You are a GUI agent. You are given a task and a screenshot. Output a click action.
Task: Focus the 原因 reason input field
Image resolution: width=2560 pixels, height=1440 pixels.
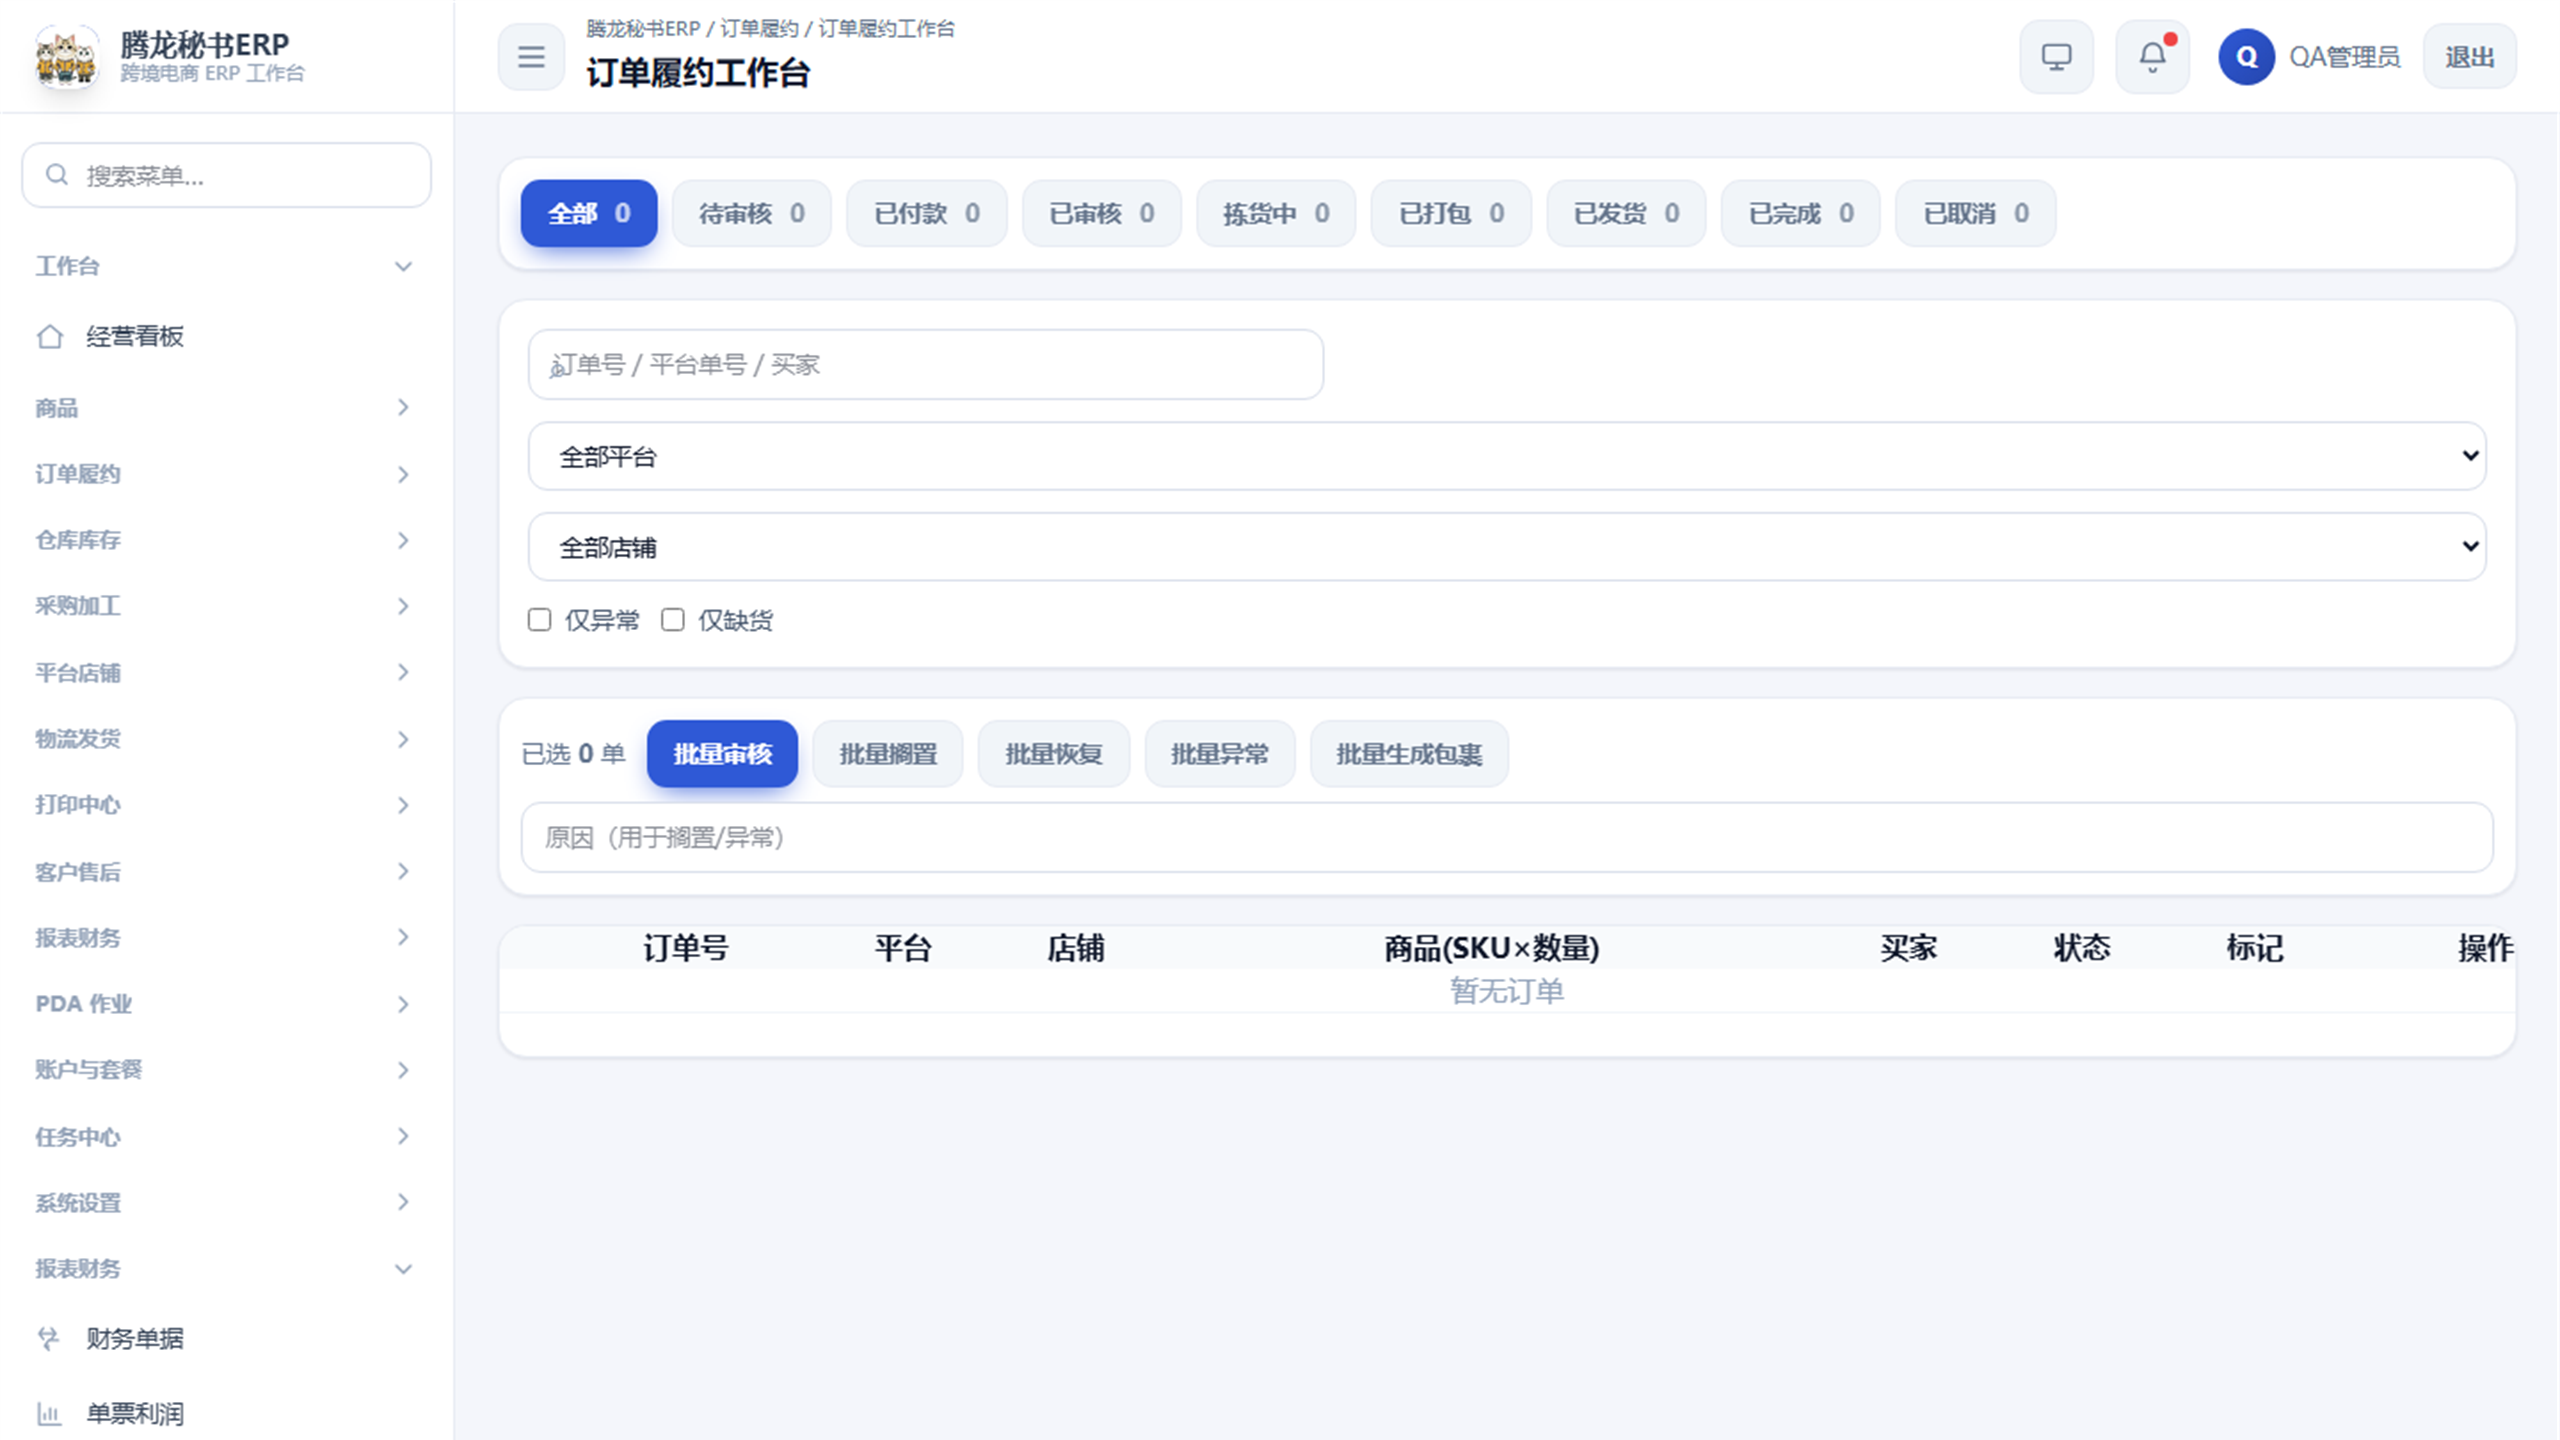click(x=1507, y=837)
